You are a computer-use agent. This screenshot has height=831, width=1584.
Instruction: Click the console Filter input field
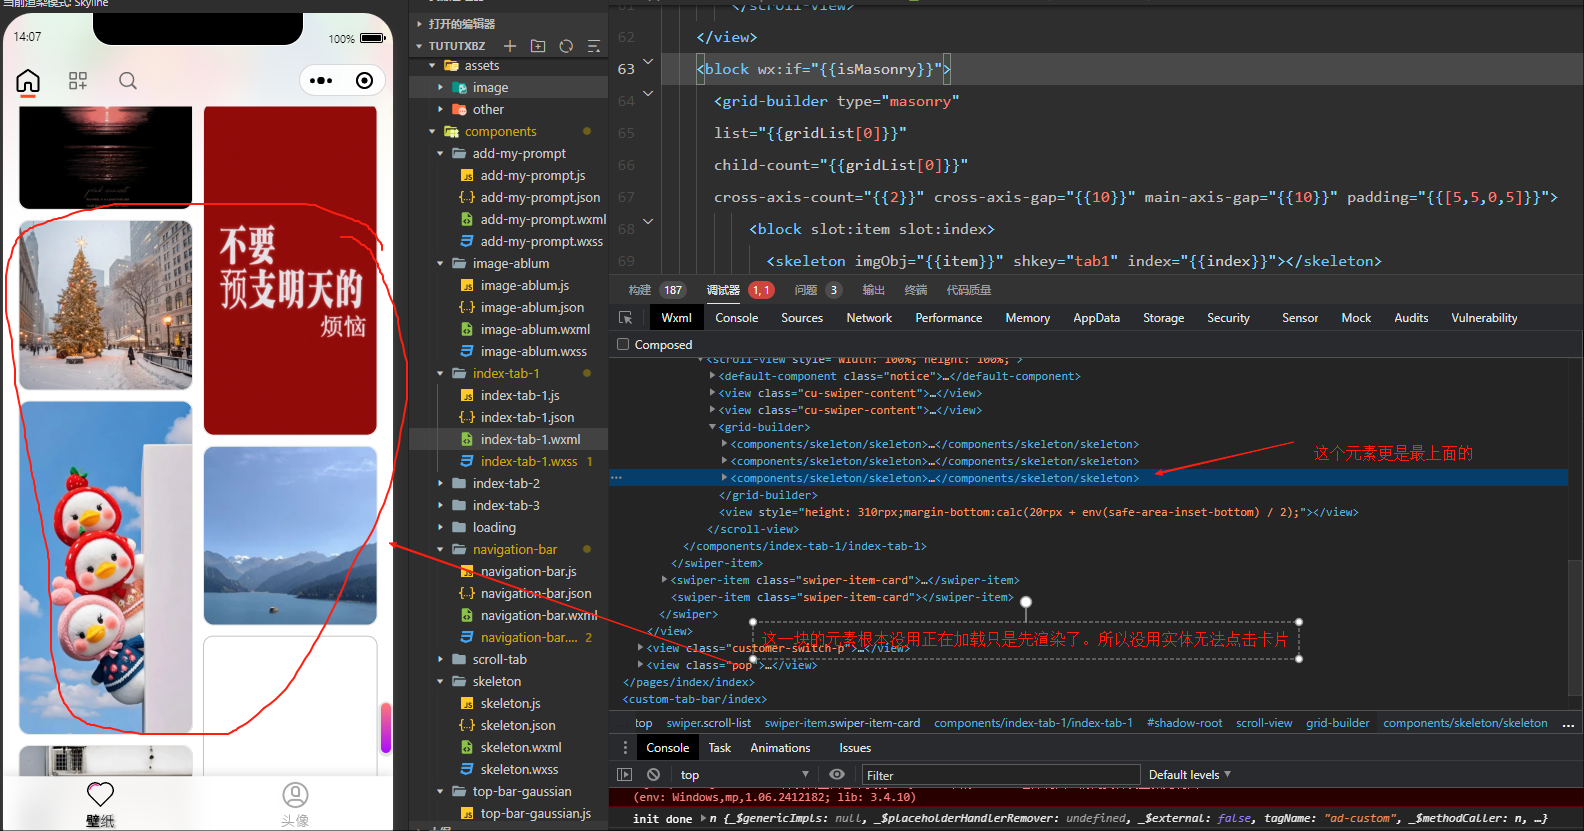(1000, 775)
